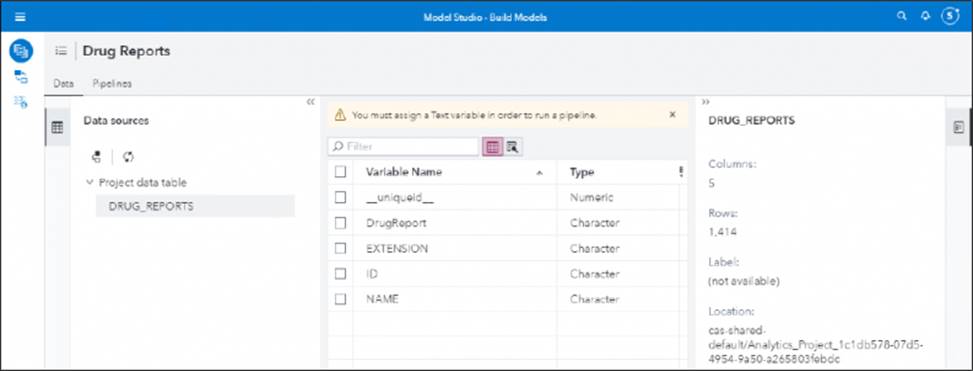Check the DrugReport variable checkbox
Image resolution: width=973 pixels, height=371 pixels.
pyautogui.click(x=340, y=223)
